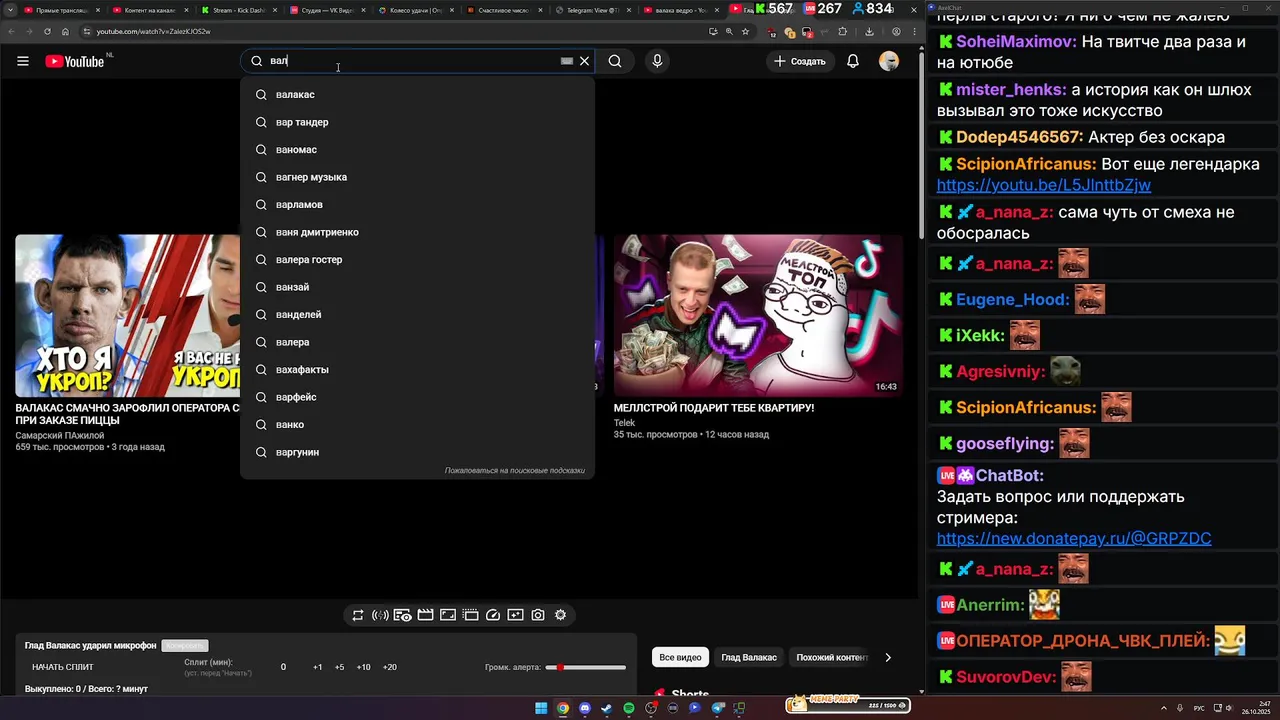Select the "Все видео" filter chip
Viewport: 1280px width, 720px height.
[680, 657]
